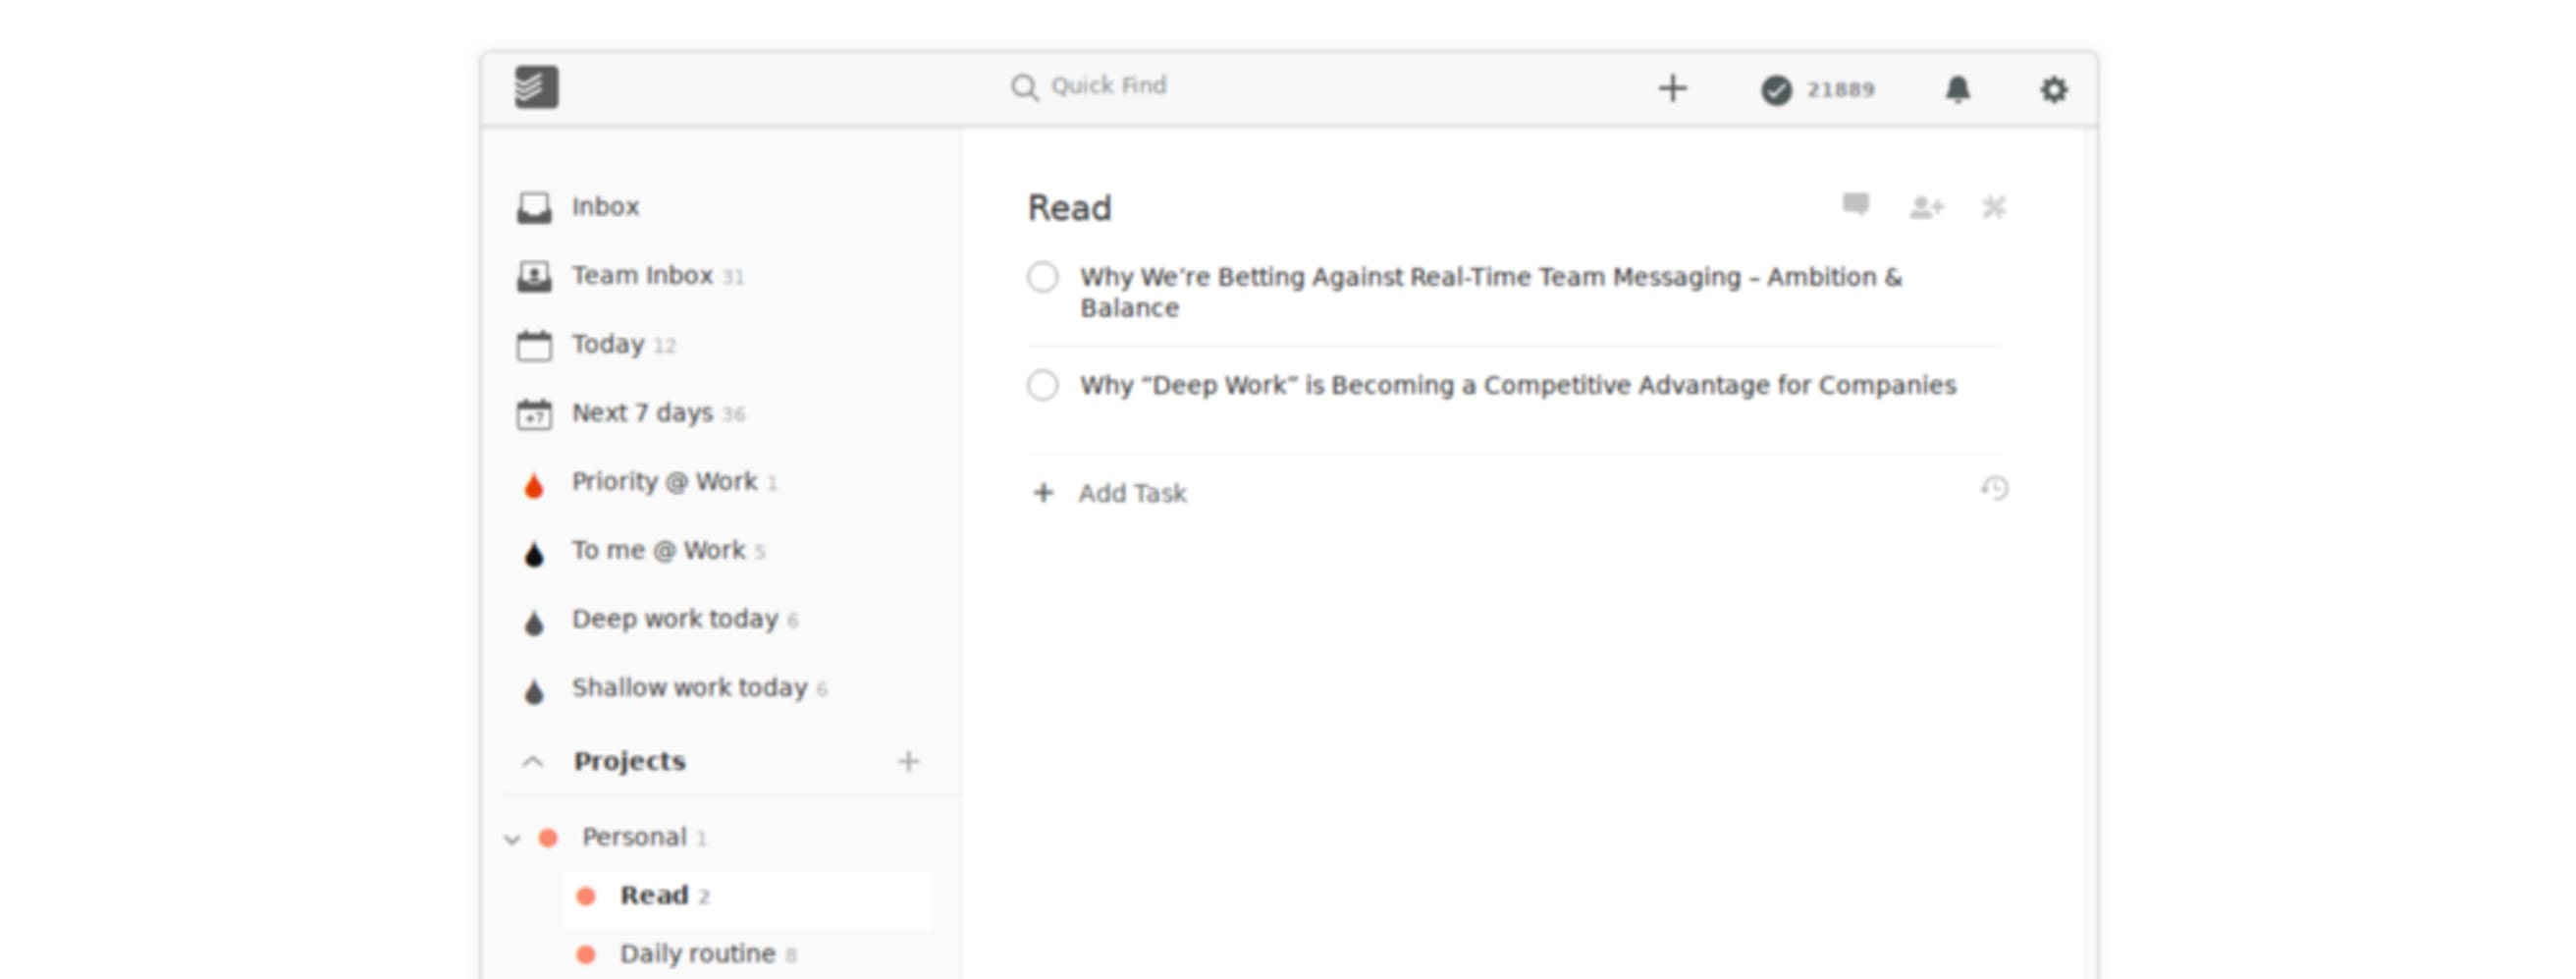The height and width of the screenshot is (979, 2576).
Task: Click the Team Inbox count 31
Action: [x=733, y=277]
